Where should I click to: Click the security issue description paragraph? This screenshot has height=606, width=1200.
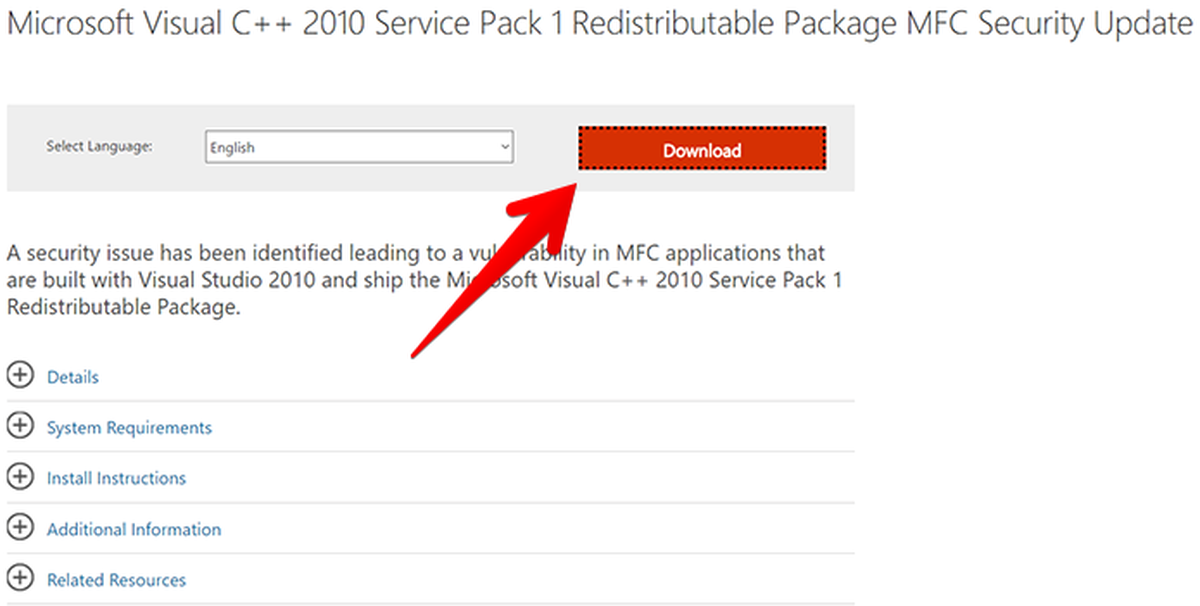[424, 280]
